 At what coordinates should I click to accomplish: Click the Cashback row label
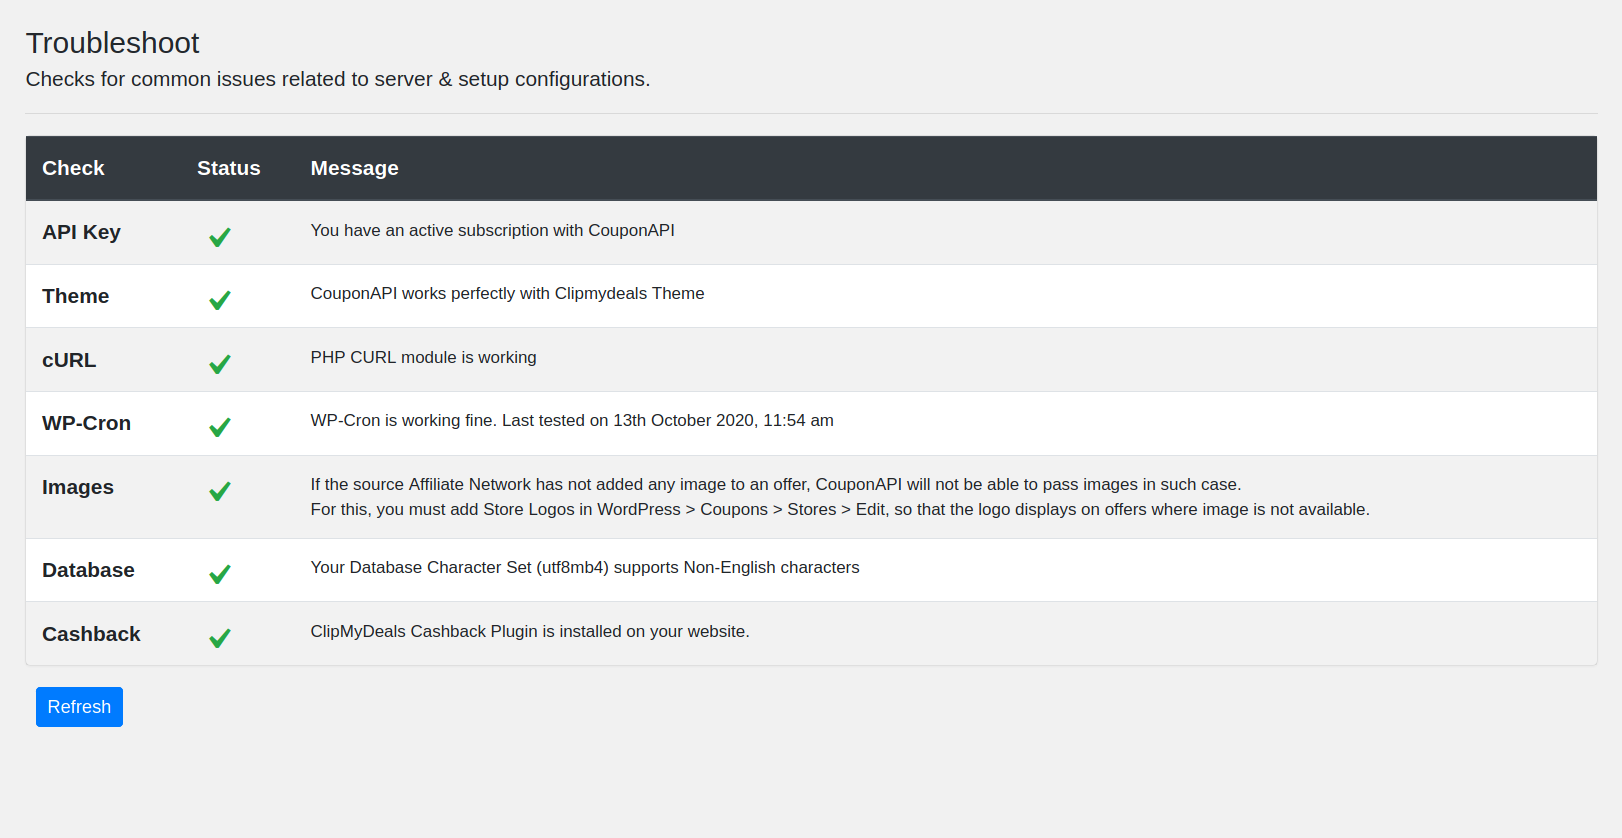point(91,634)
